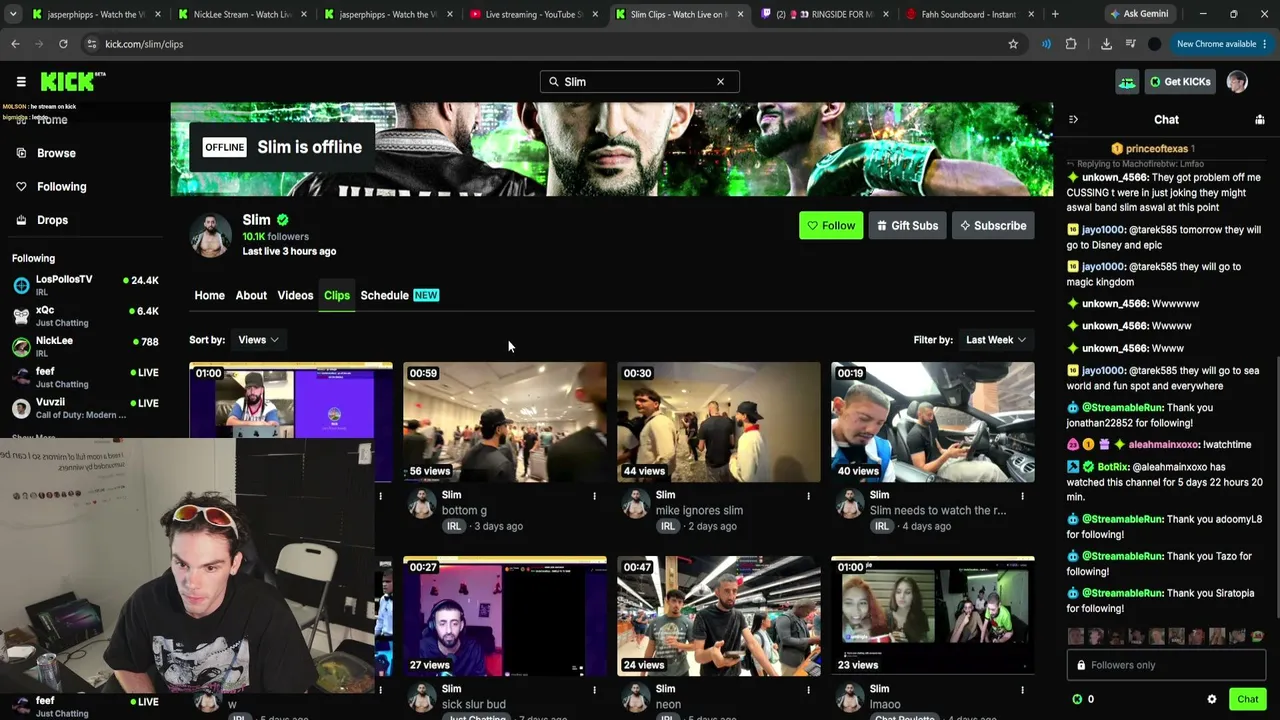Click the search box containing Slim
This screenshot has height=720, width=1280.
[x=640, y=82]
